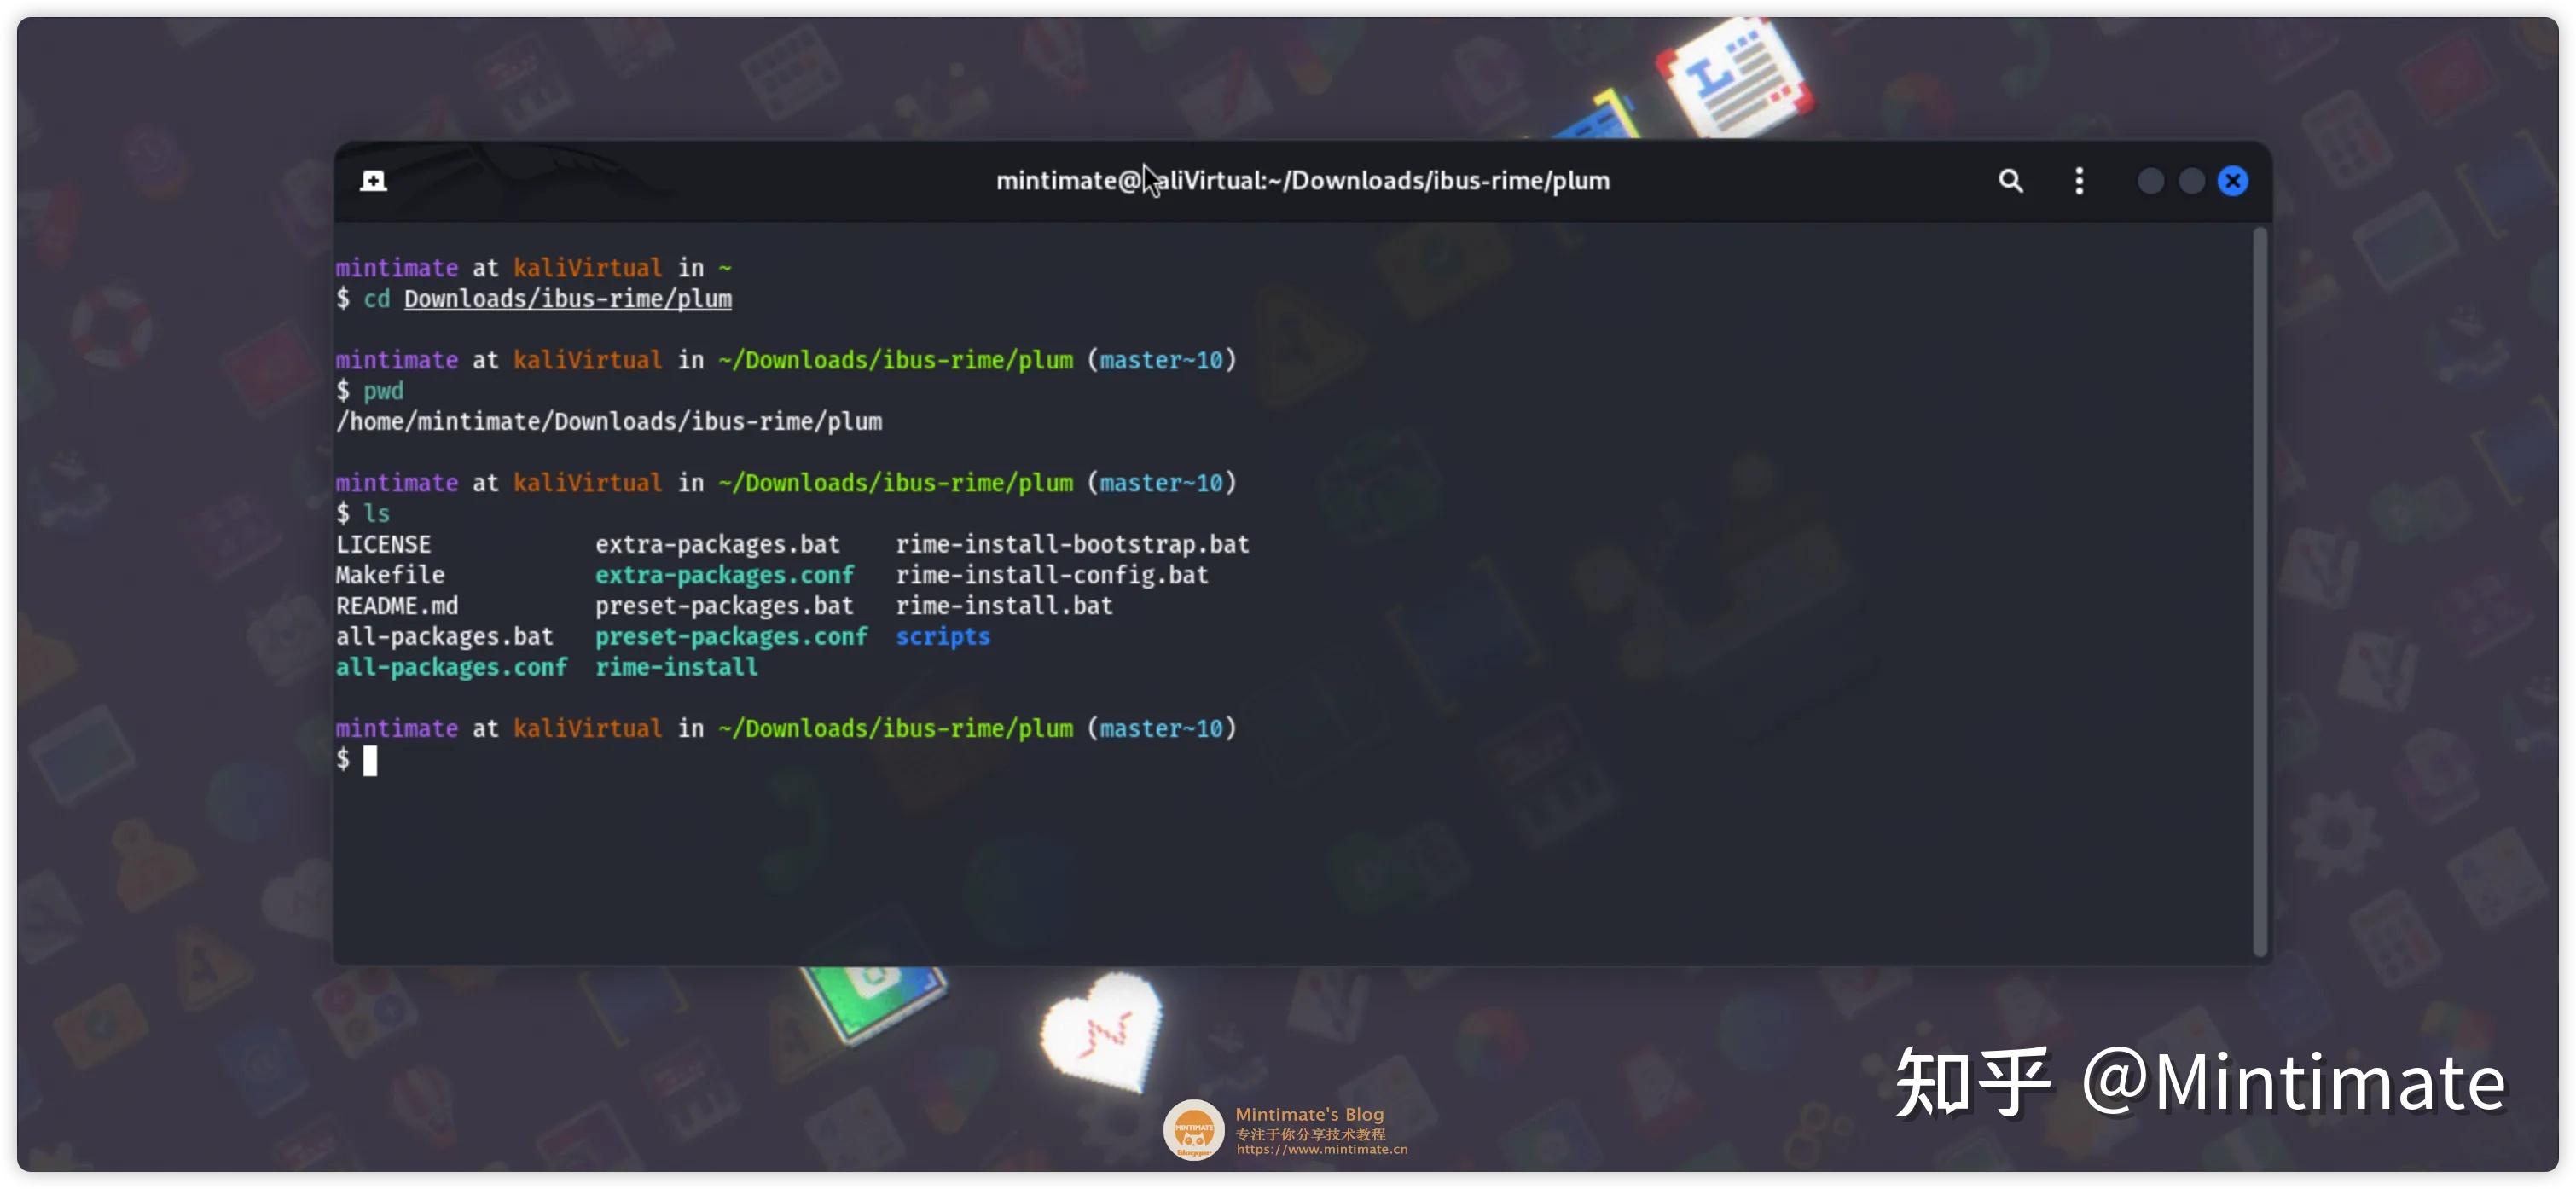The height and width of the screenshot is (1189, 2576).
Task: Click the terminal window title text
Action: [1302, 181]
